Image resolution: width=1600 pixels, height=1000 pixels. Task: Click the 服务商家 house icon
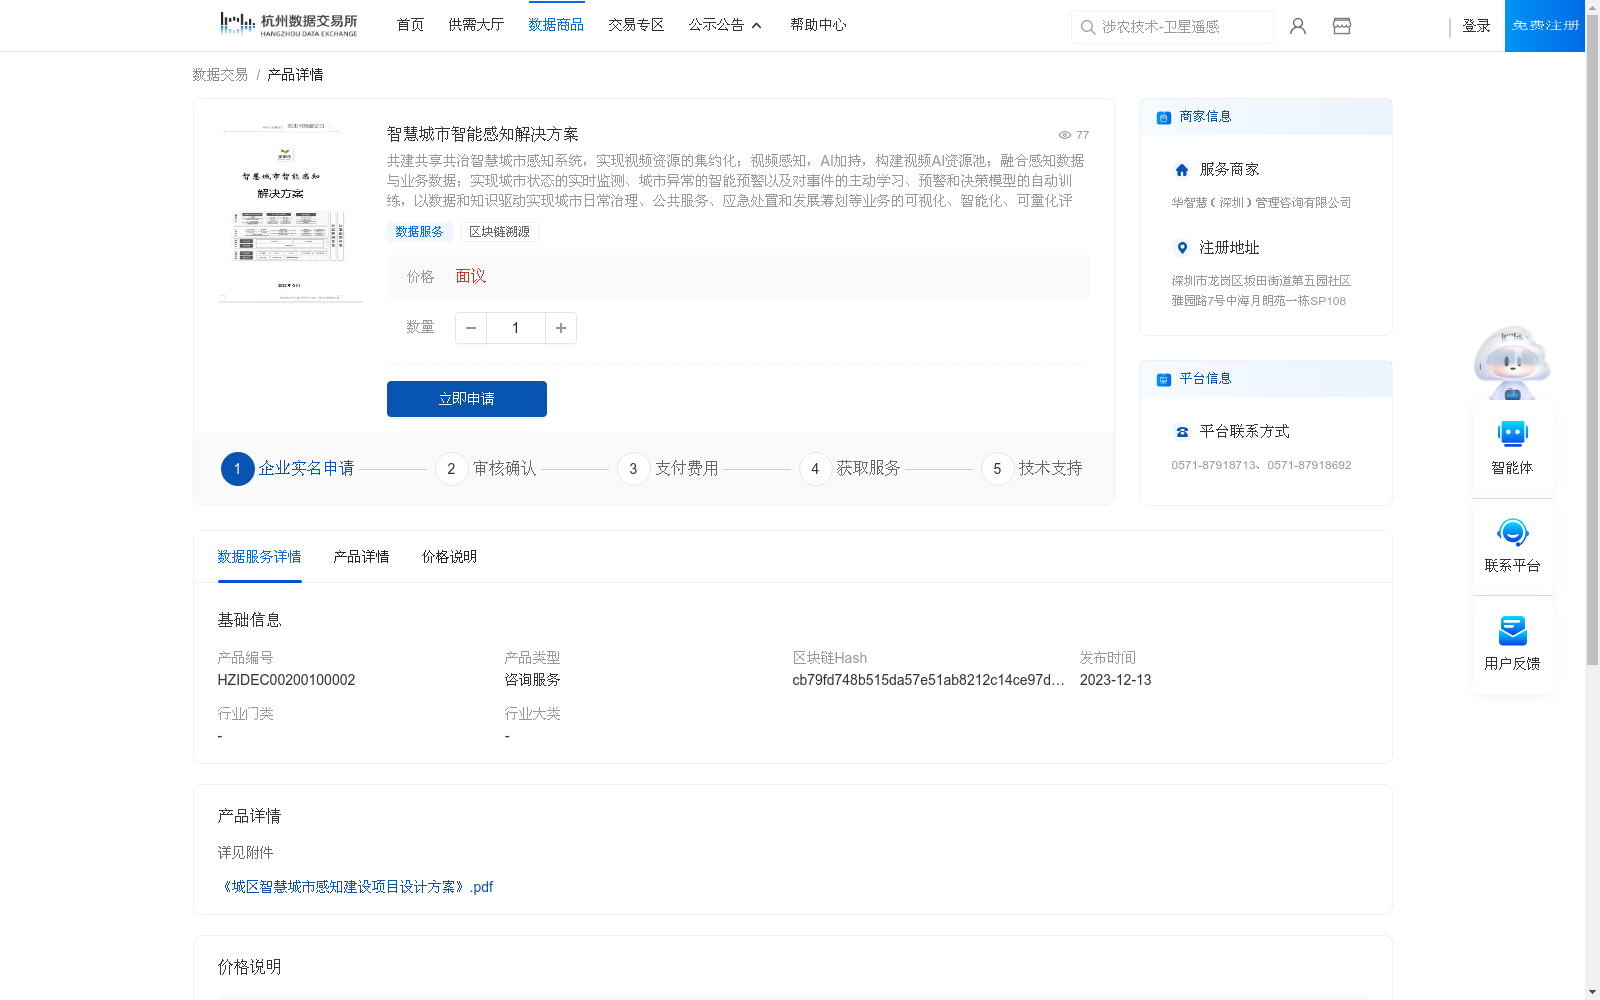coord(1182,170)
